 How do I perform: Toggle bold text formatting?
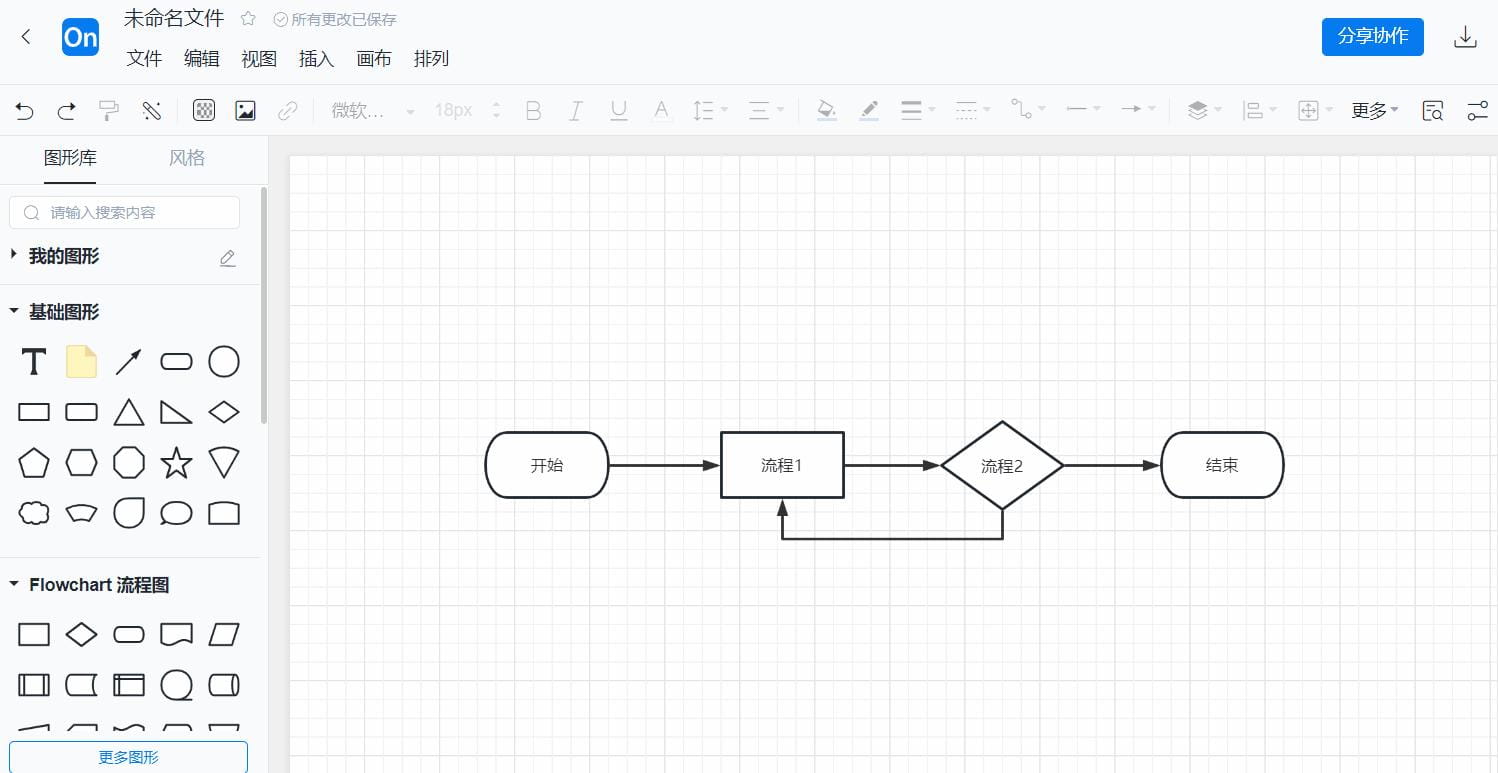pos(533,110)
